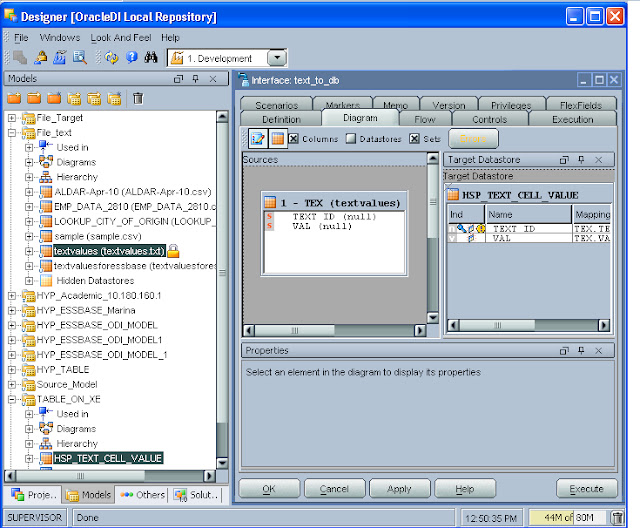Image resolution: width=640 pixels, height=528 pixels.
Task: Click the edit-diagram pencil icon in Diagram toolbar
Action: pyautogui.click(x=258, y=139)
